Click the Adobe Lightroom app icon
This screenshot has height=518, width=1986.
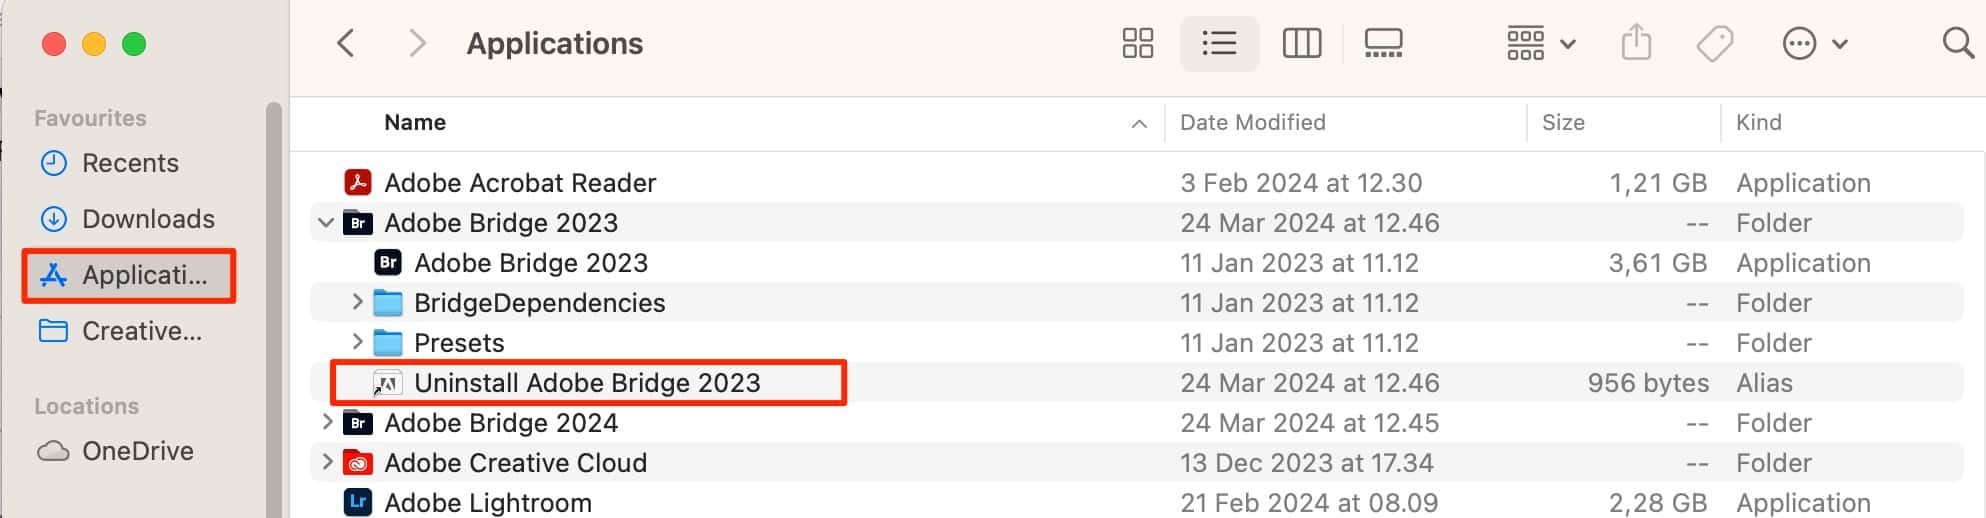[x=358, y=502]
